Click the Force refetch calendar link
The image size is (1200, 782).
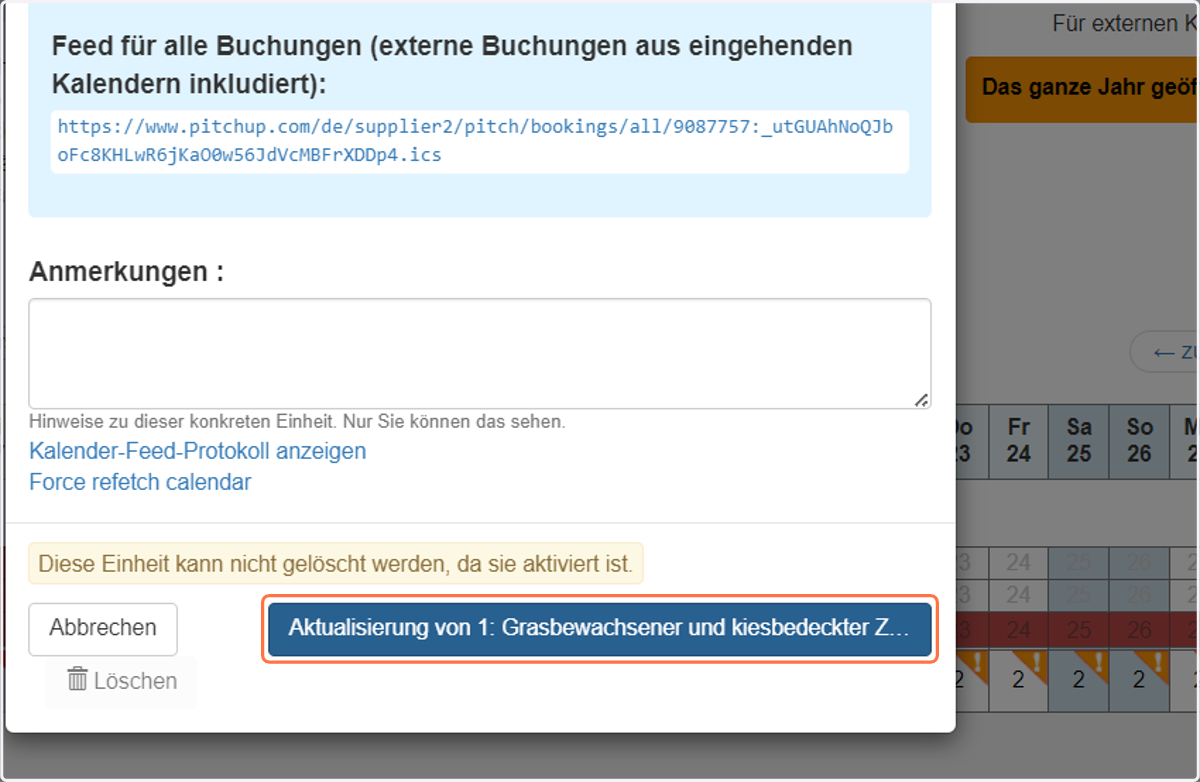click(140, 482)
